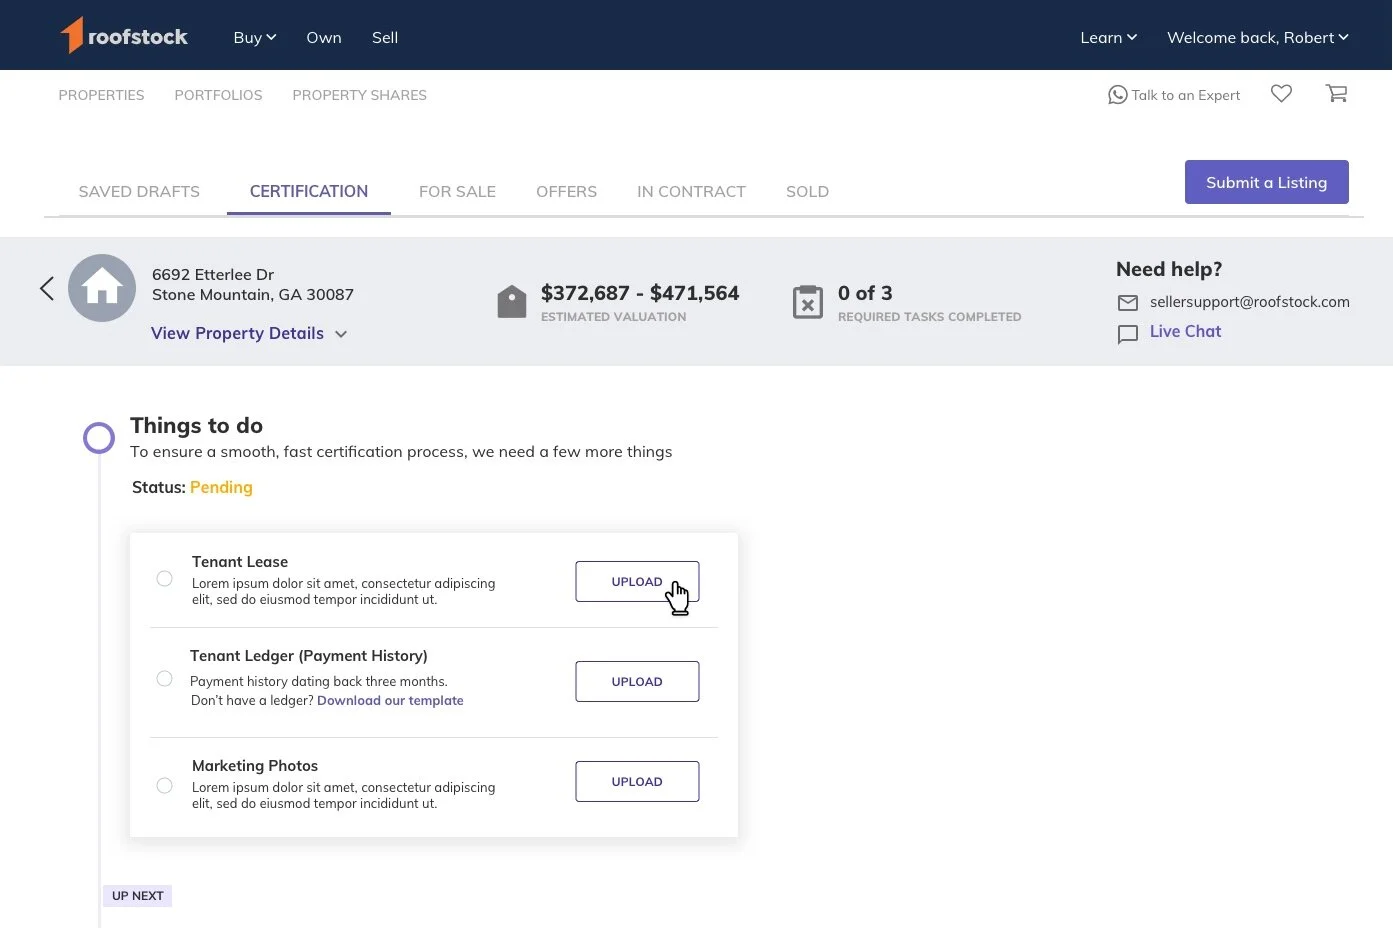Switch to the For Sale tab
The height and width of the screenshot is (928, 1393).
point(457,191)
